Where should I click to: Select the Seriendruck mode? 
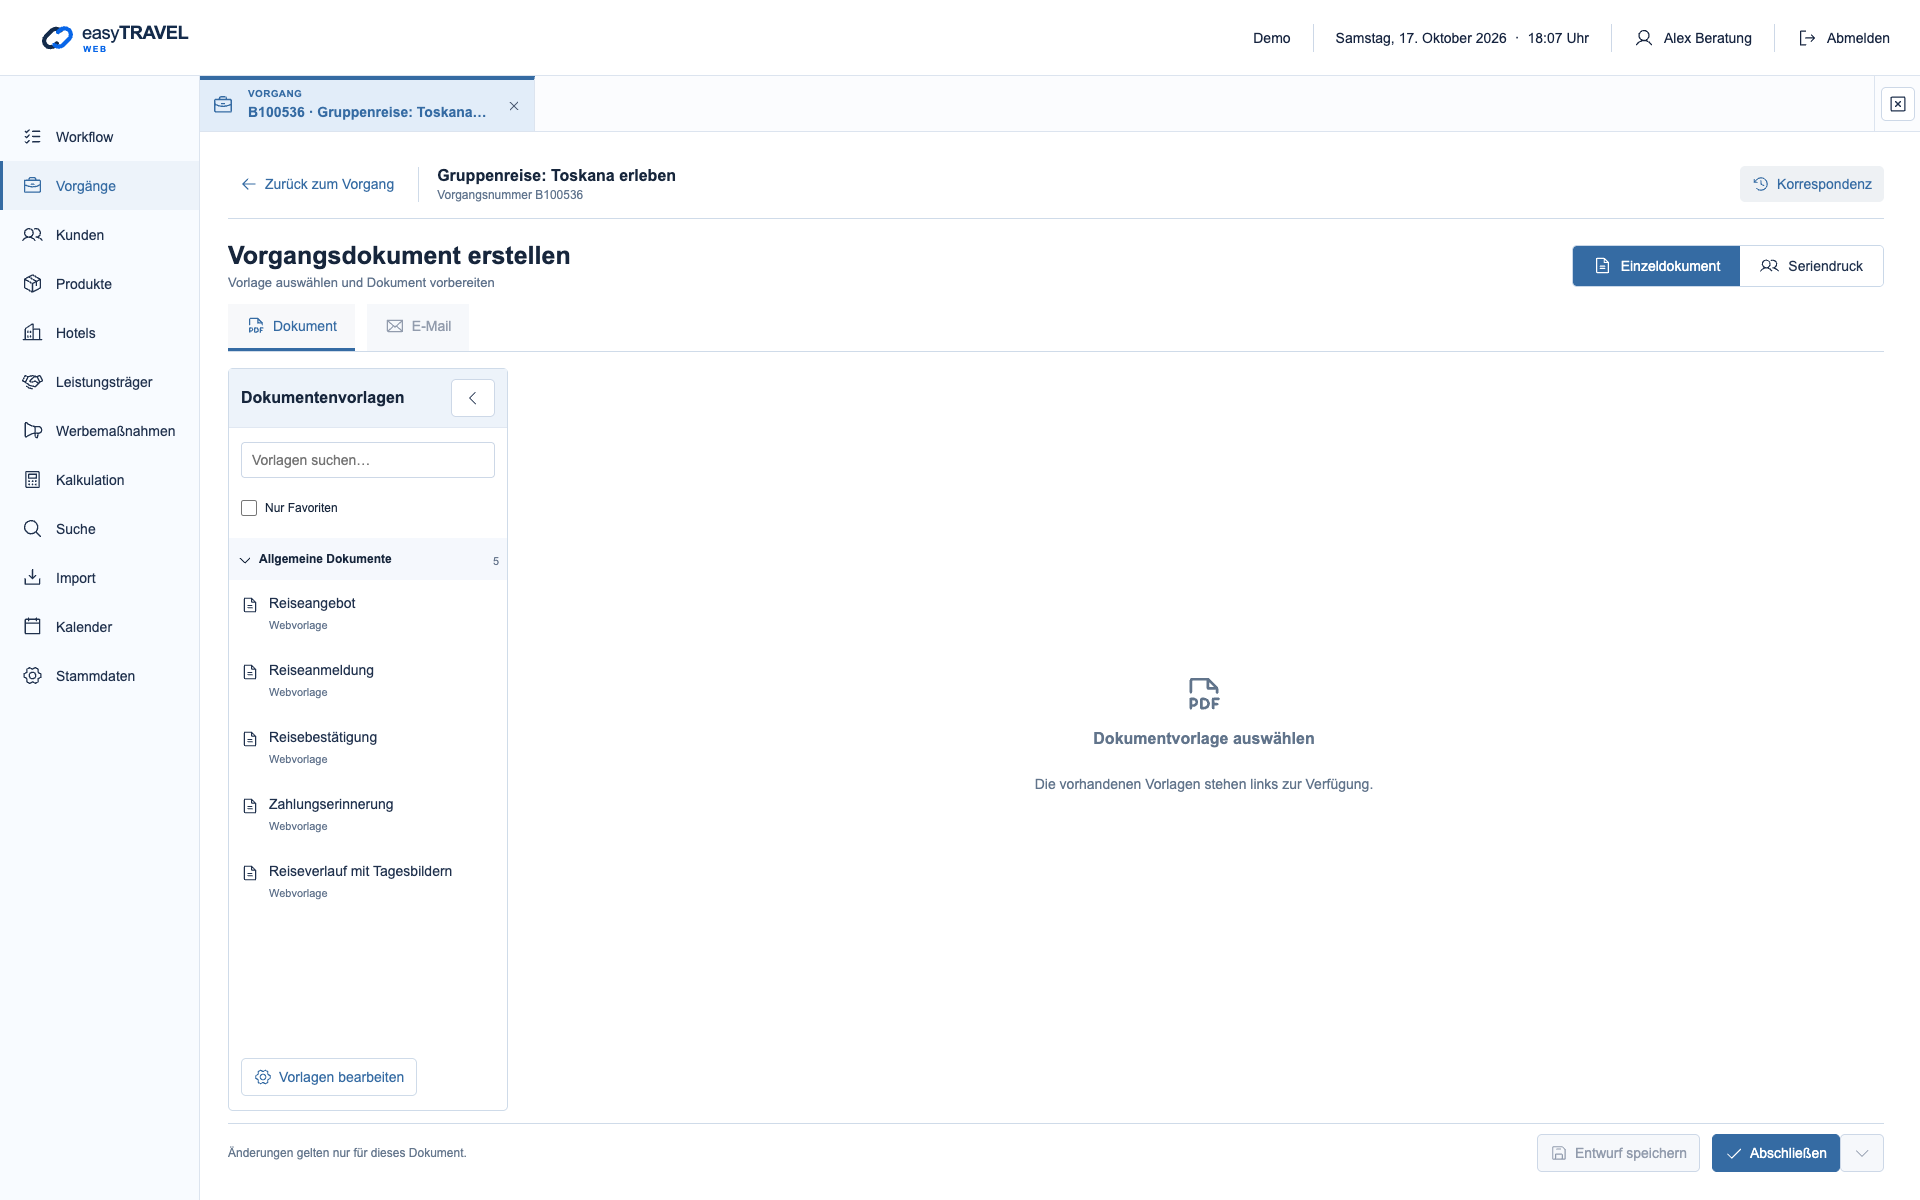tap(1811, 266)
